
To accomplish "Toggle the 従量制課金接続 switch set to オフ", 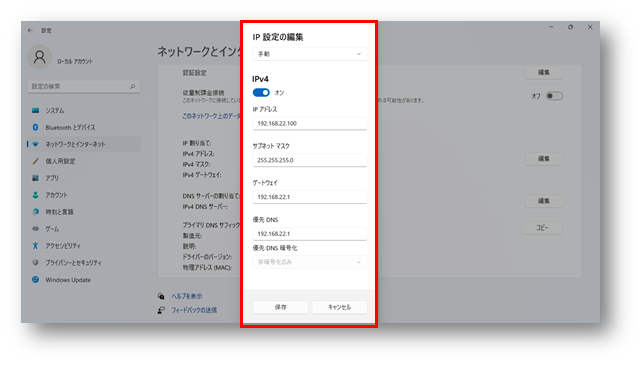I will click(x=554, y=96).
